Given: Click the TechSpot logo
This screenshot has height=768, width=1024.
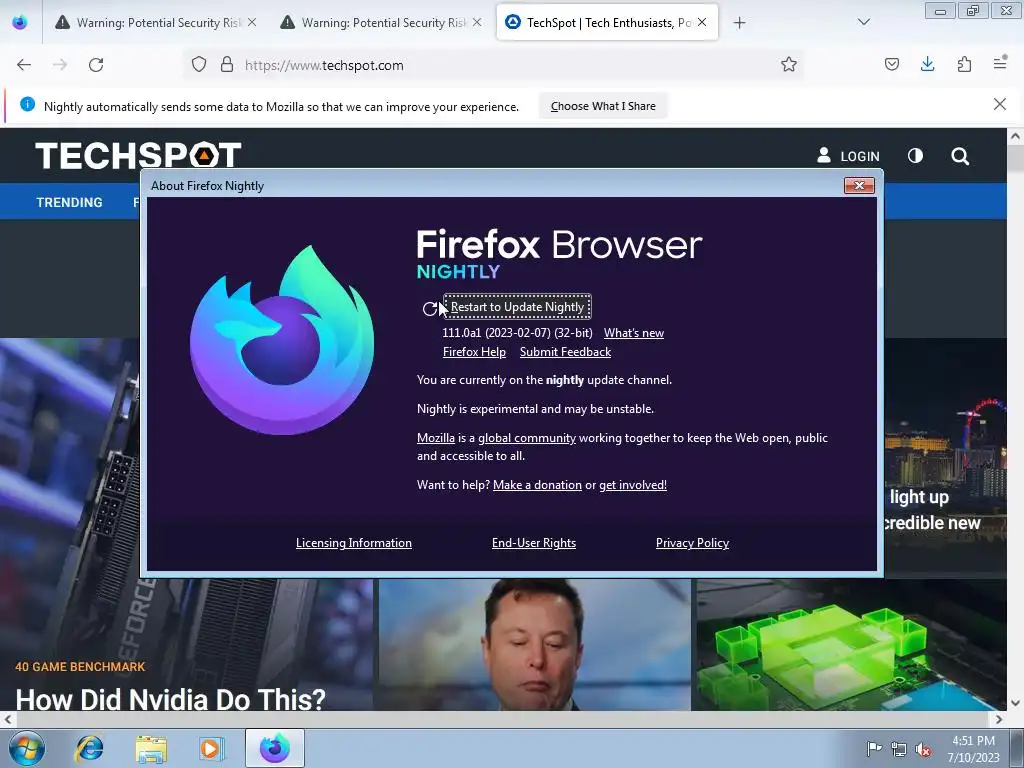Looking at the screenshot, I should click(x=138, y=155).
